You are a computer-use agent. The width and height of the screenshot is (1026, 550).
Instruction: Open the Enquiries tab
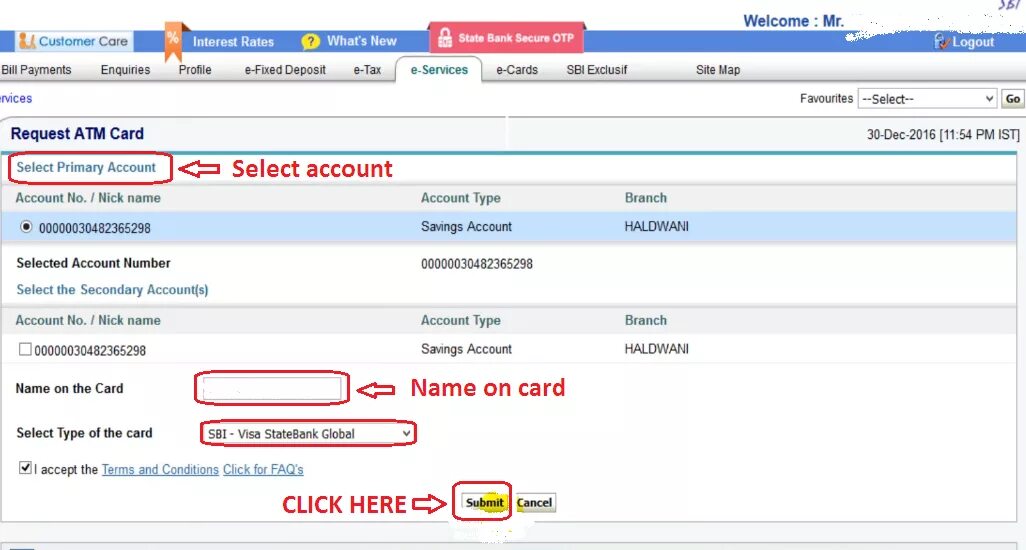point(125,70)
